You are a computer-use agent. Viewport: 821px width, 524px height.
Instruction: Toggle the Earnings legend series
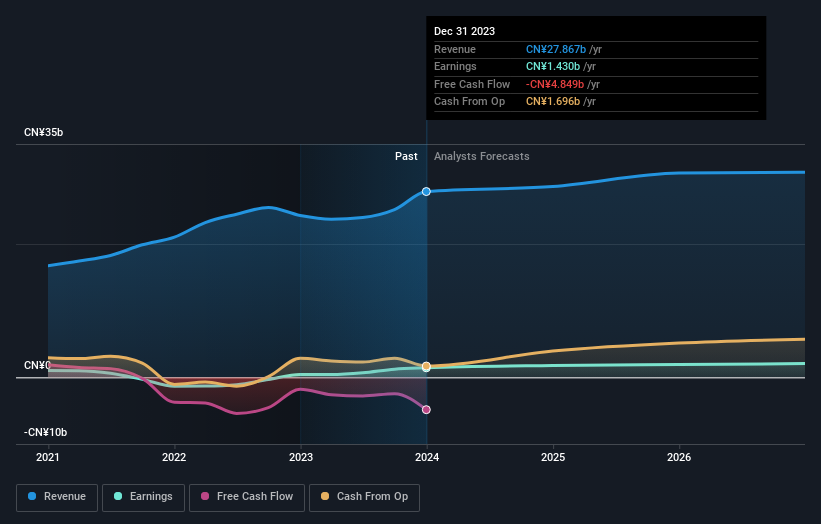(x=143, y=497)
